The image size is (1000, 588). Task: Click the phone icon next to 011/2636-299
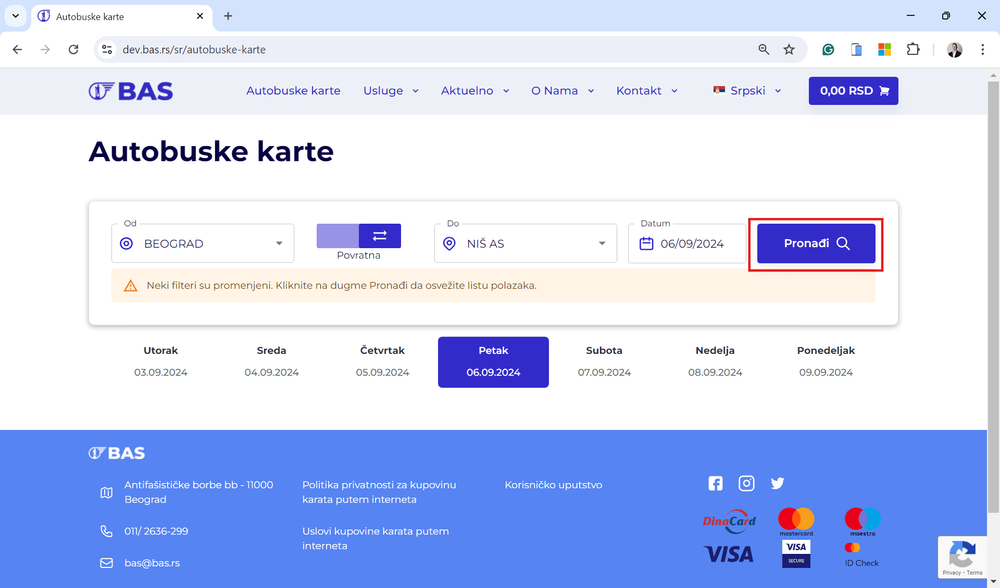click(x=105, y=531)
